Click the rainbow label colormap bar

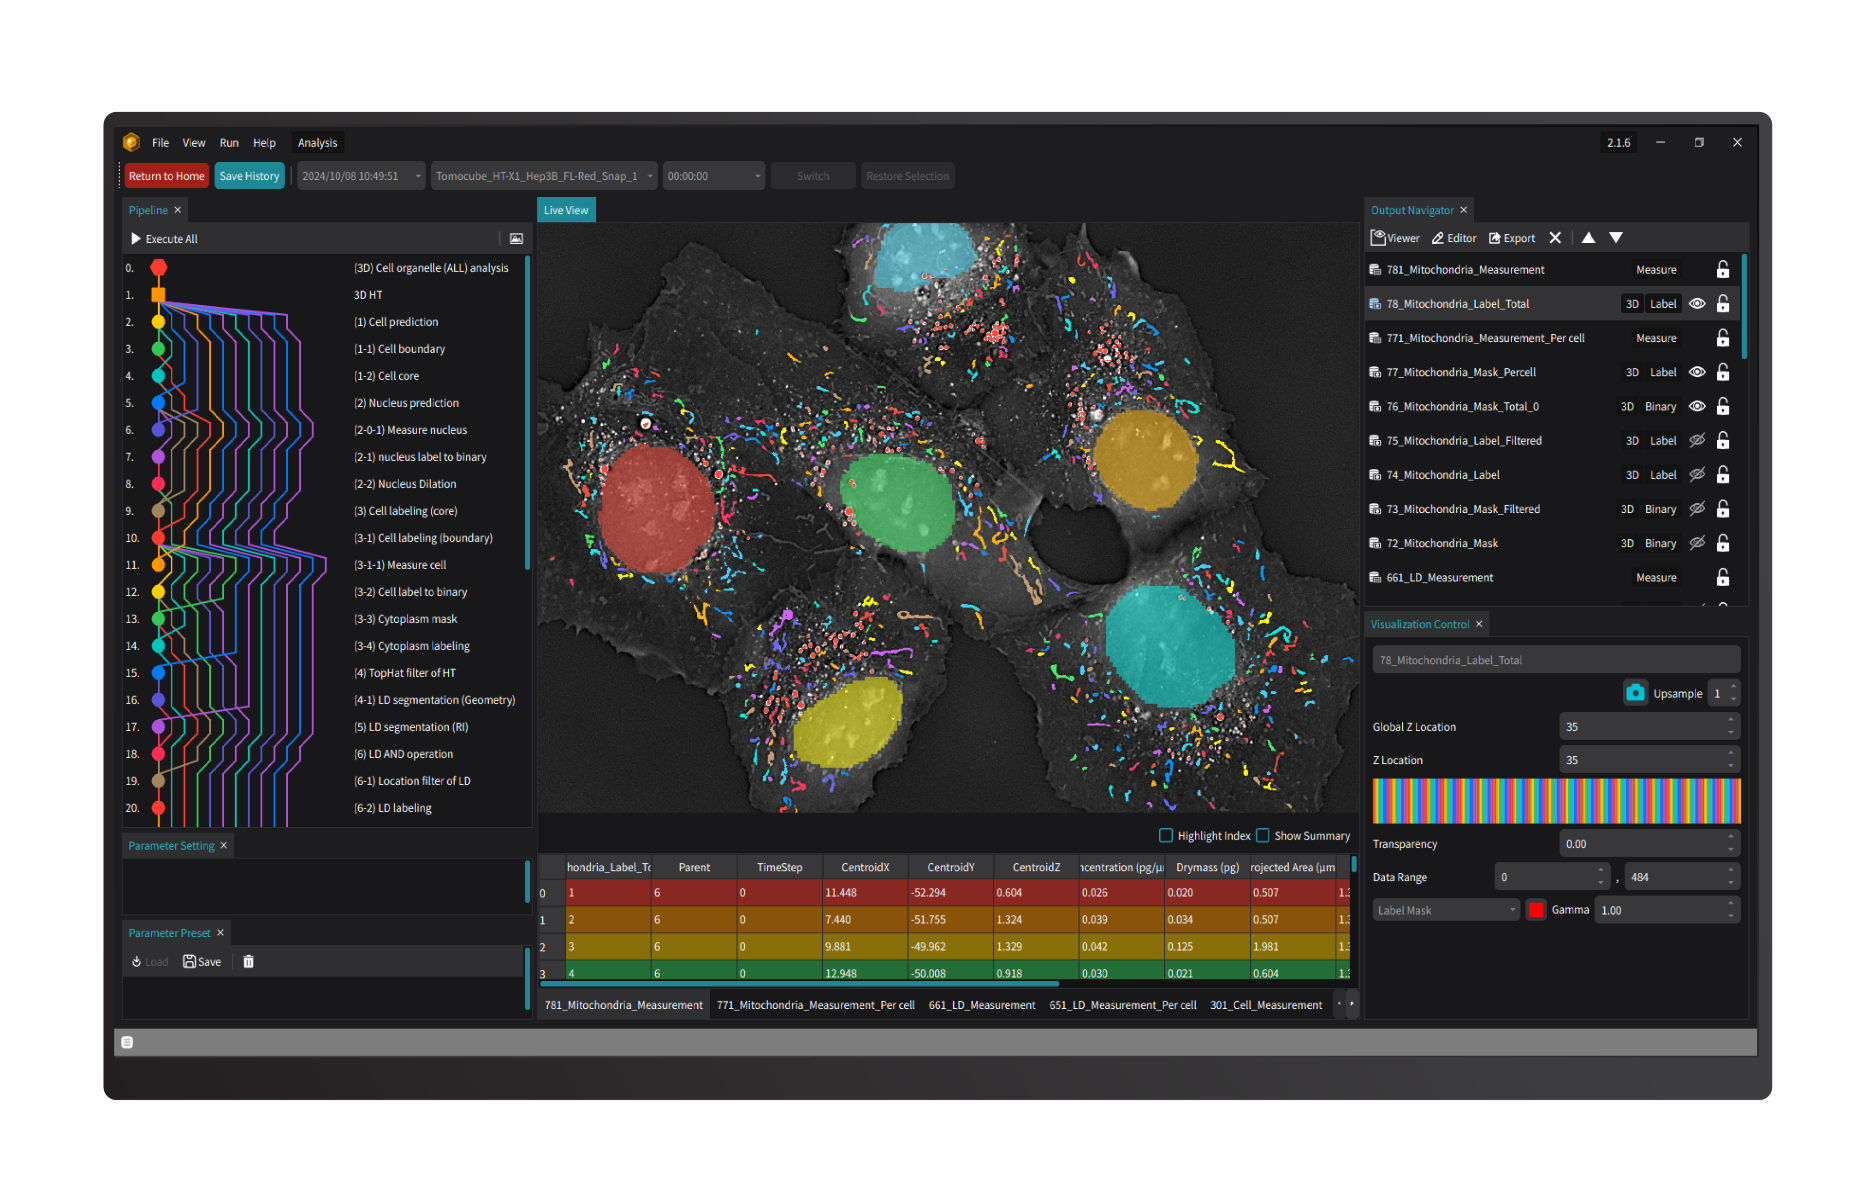pyautogui.click(x=1556, y=801)
